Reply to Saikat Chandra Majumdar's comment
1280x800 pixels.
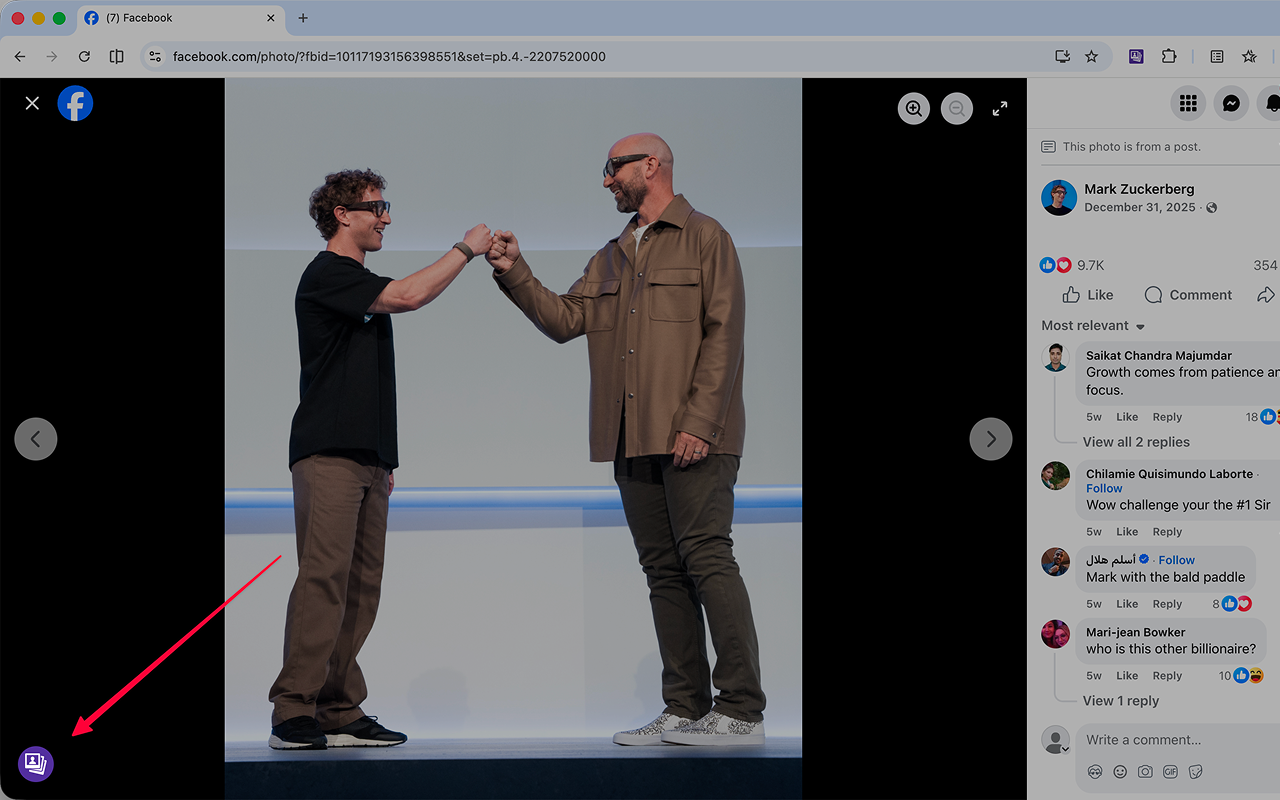tap(1167, 417)
